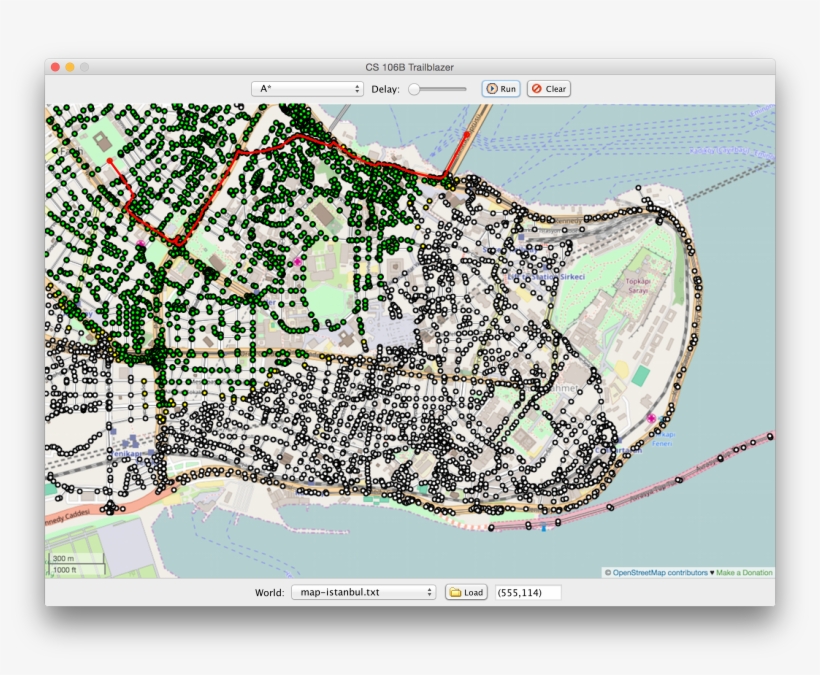Select the pink marker near the eastern shoreline

651,419
